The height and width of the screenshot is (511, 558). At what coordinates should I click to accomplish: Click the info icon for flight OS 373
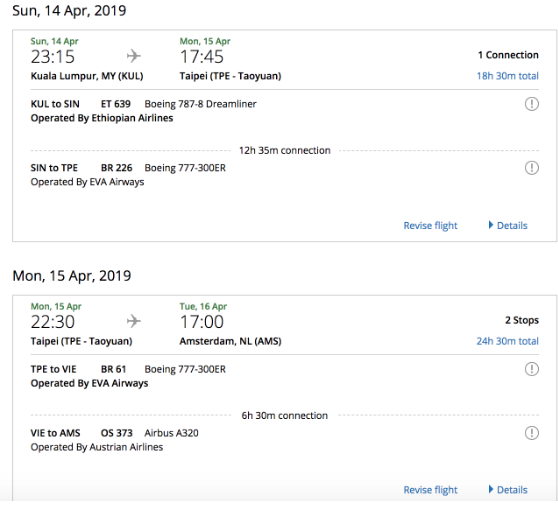(x=532, y=433)
